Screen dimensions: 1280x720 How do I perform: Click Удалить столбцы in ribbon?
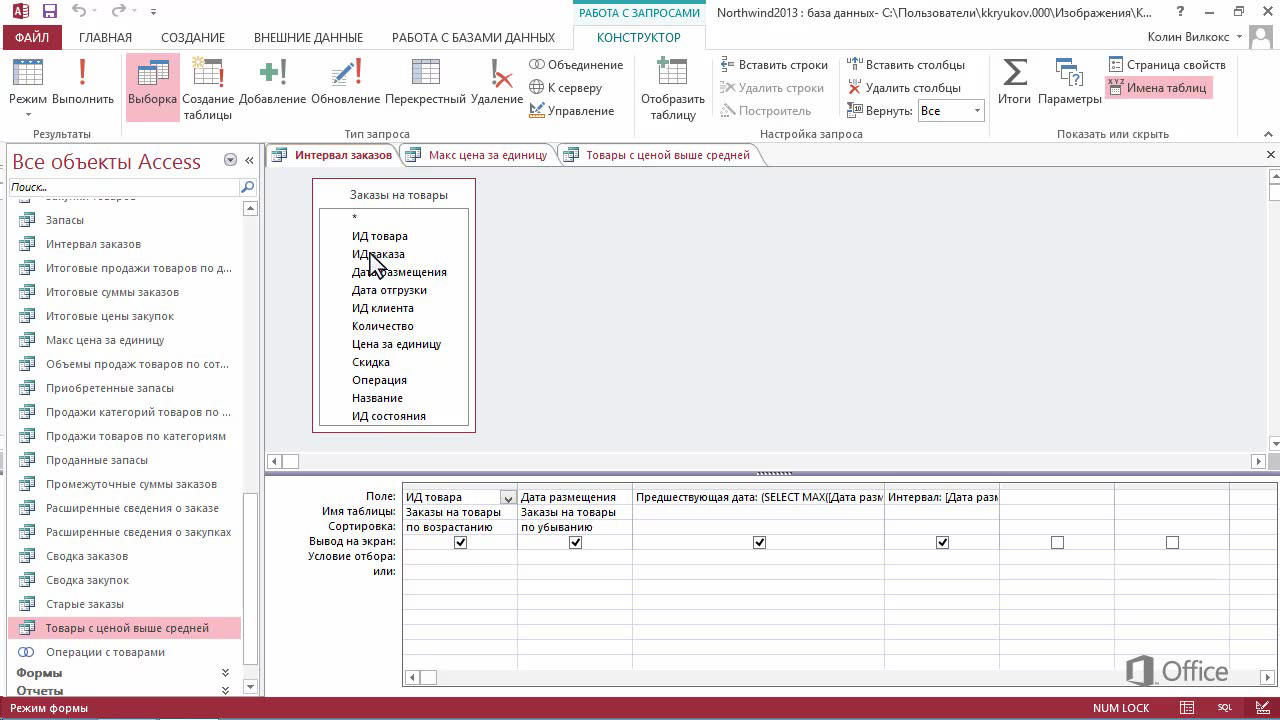(x=904, y=88)
